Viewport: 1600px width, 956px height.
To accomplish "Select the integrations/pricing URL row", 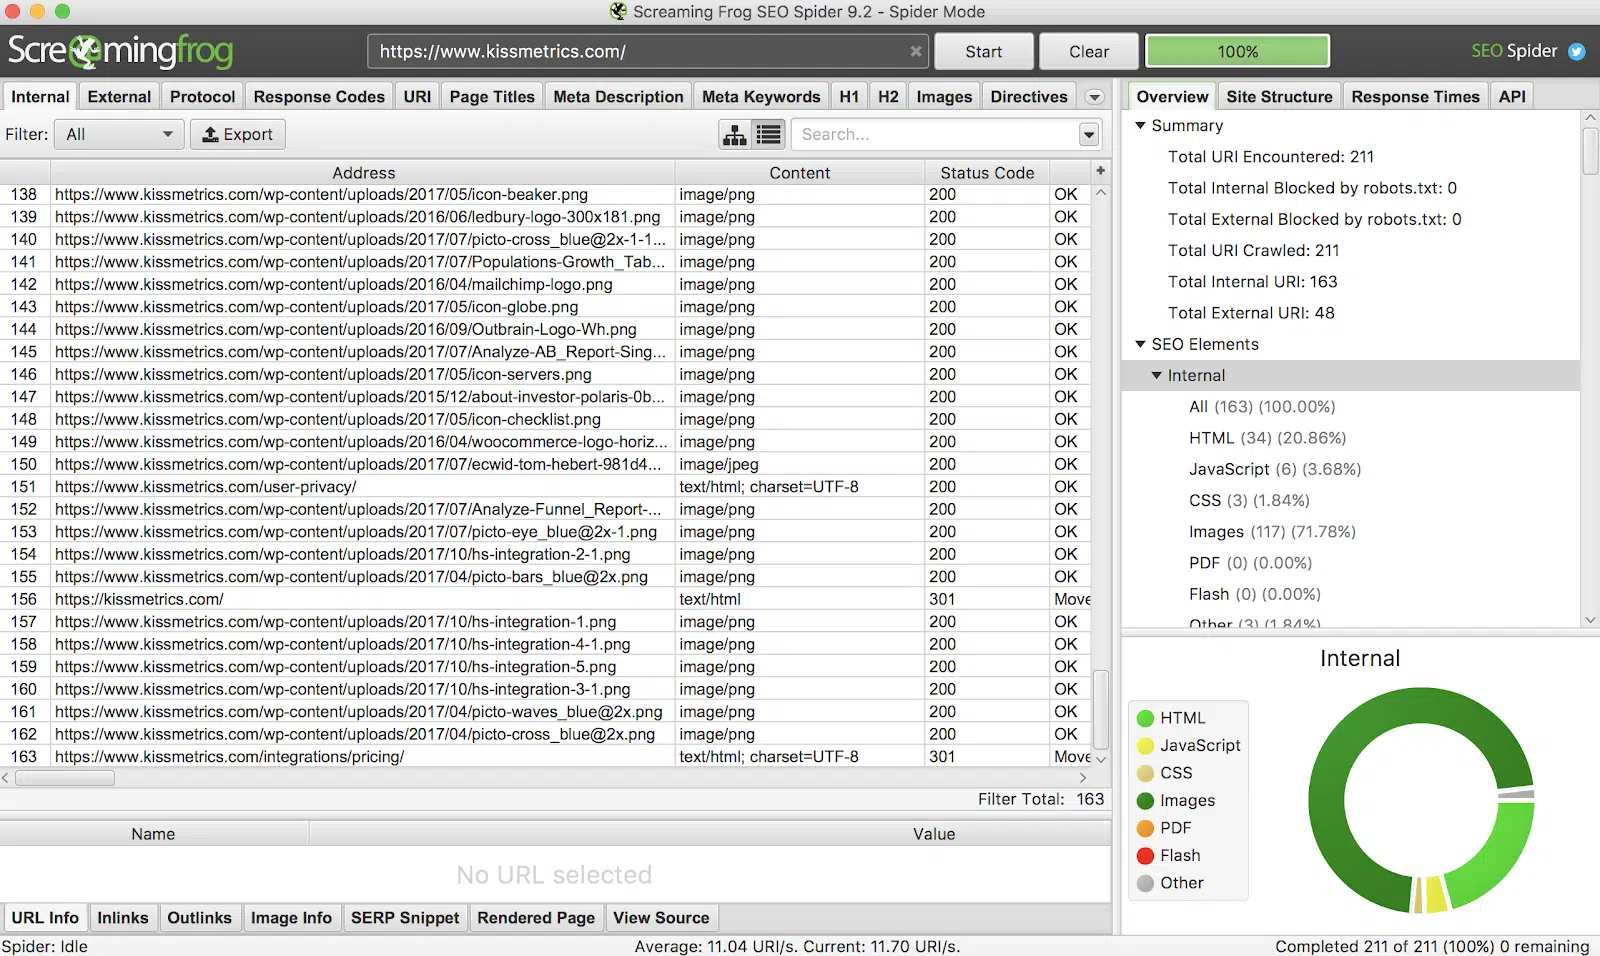I will coord(545,757).
